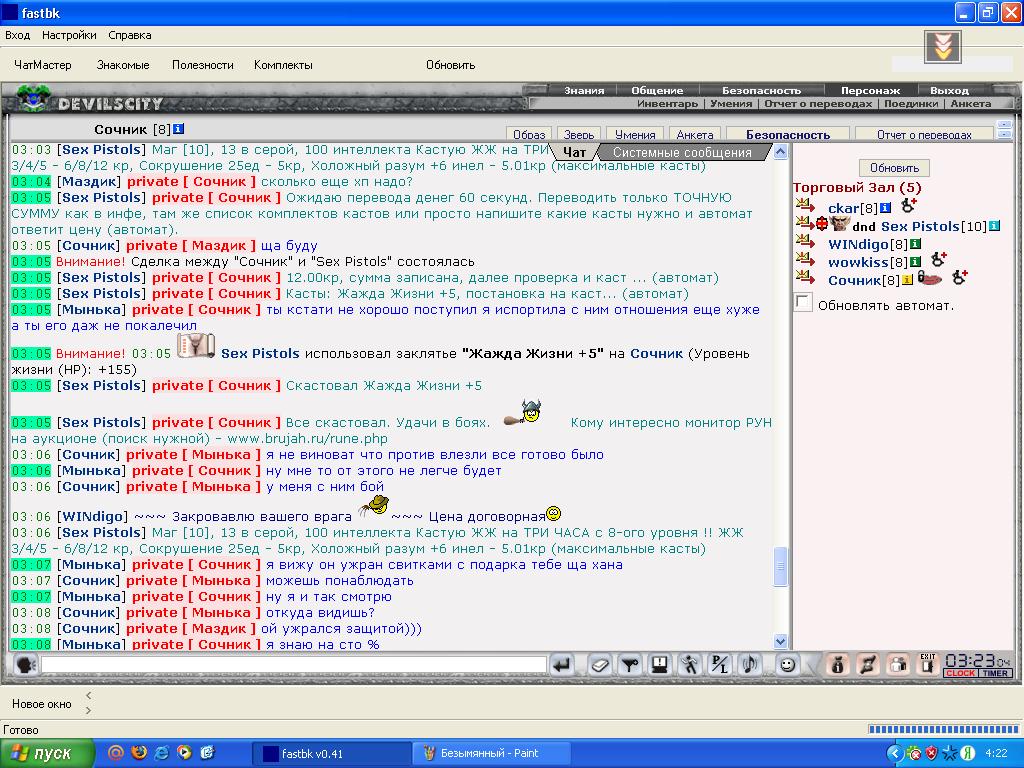
Task: Click the funnel filter icon in chat toolbar
Action: point(630,665)
